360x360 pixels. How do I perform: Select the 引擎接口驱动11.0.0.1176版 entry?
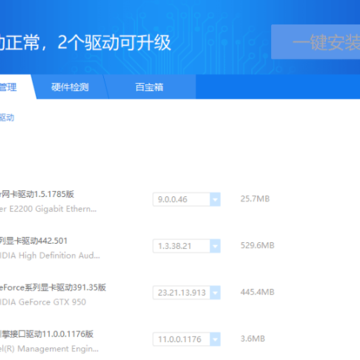[x=47, y=334]
